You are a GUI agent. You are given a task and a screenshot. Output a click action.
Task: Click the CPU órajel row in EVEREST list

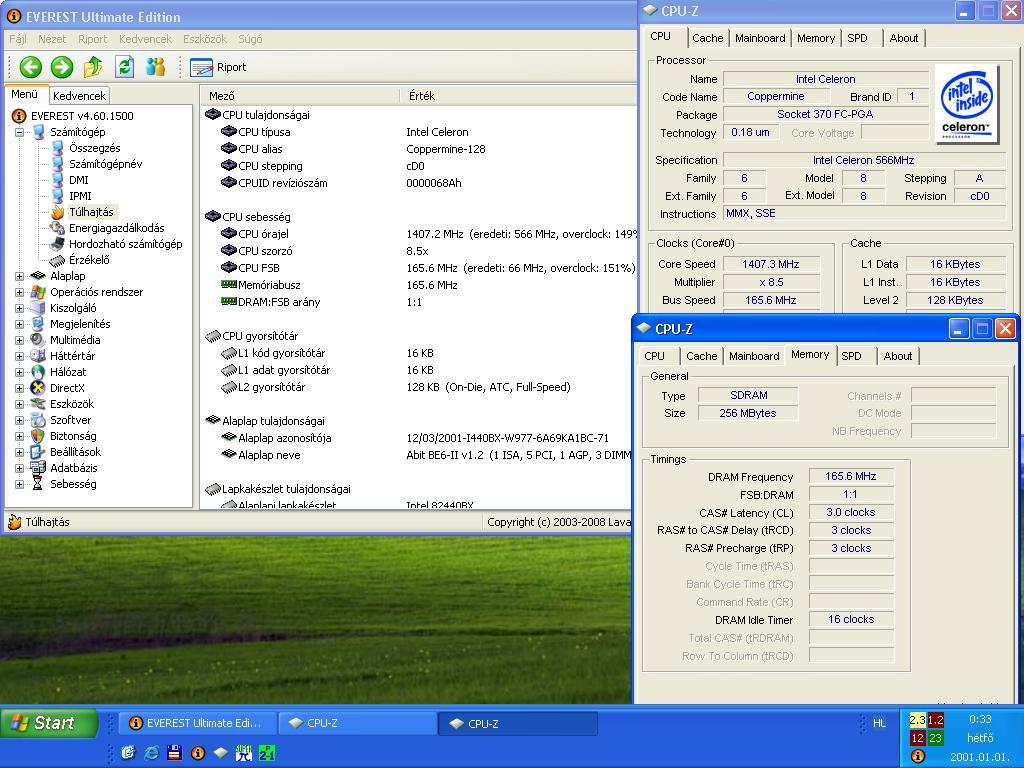click(x=418, y=234)
